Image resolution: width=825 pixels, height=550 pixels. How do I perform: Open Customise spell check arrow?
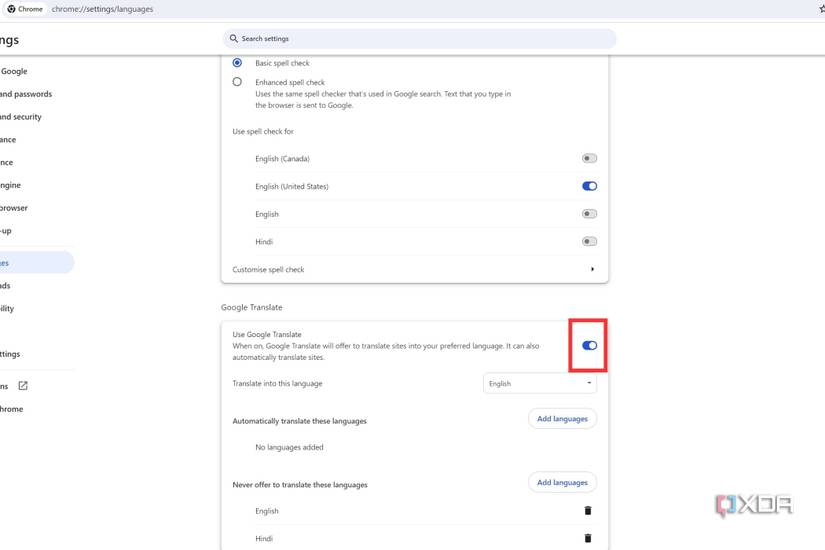[x=592, y=269]
